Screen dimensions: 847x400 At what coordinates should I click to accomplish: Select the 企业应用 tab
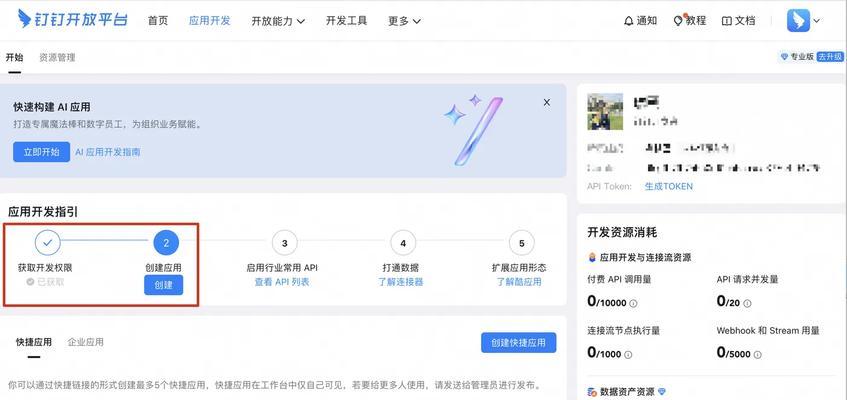pos(85,342)
